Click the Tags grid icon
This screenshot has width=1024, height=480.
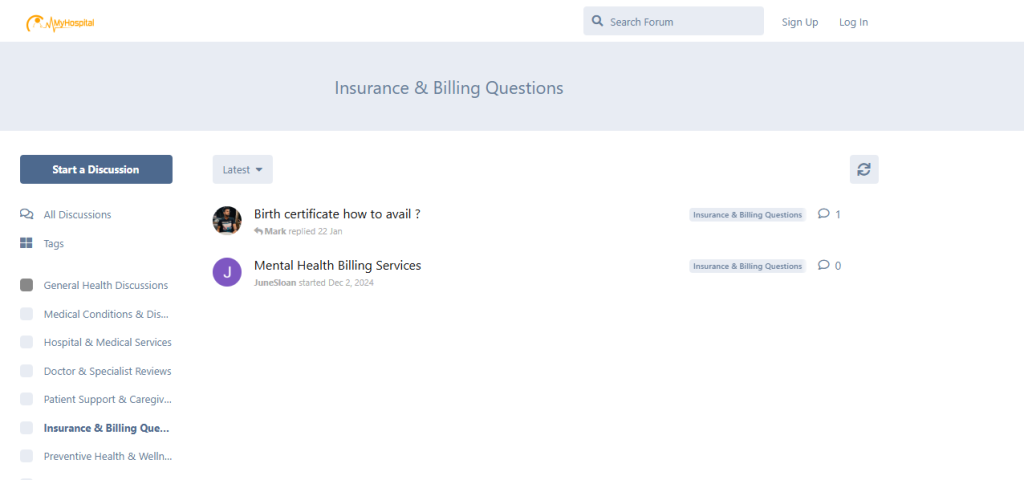tap(26, 244)
